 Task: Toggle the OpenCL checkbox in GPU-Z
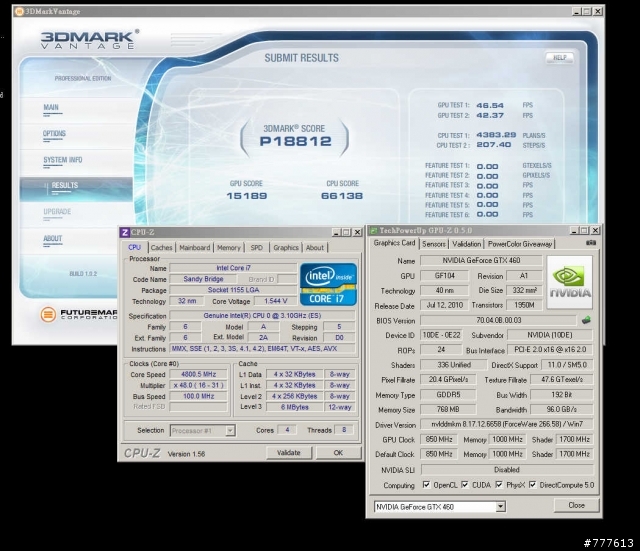[426, 485]
